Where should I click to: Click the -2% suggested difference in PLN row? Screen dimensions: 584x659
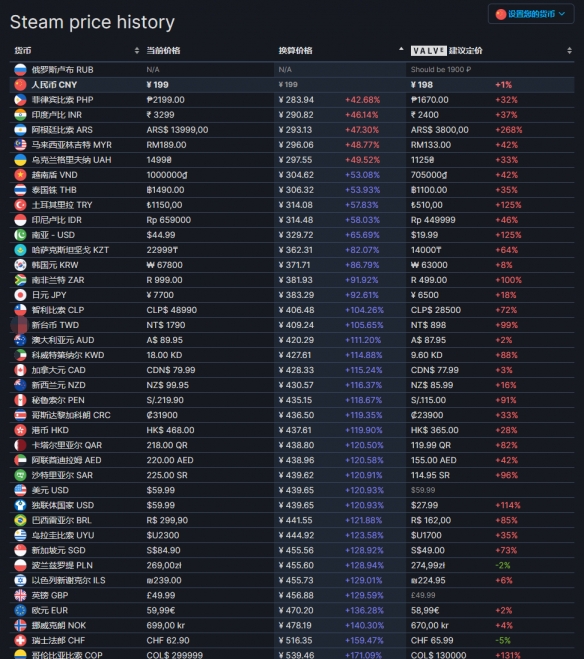tap(502, 566)
